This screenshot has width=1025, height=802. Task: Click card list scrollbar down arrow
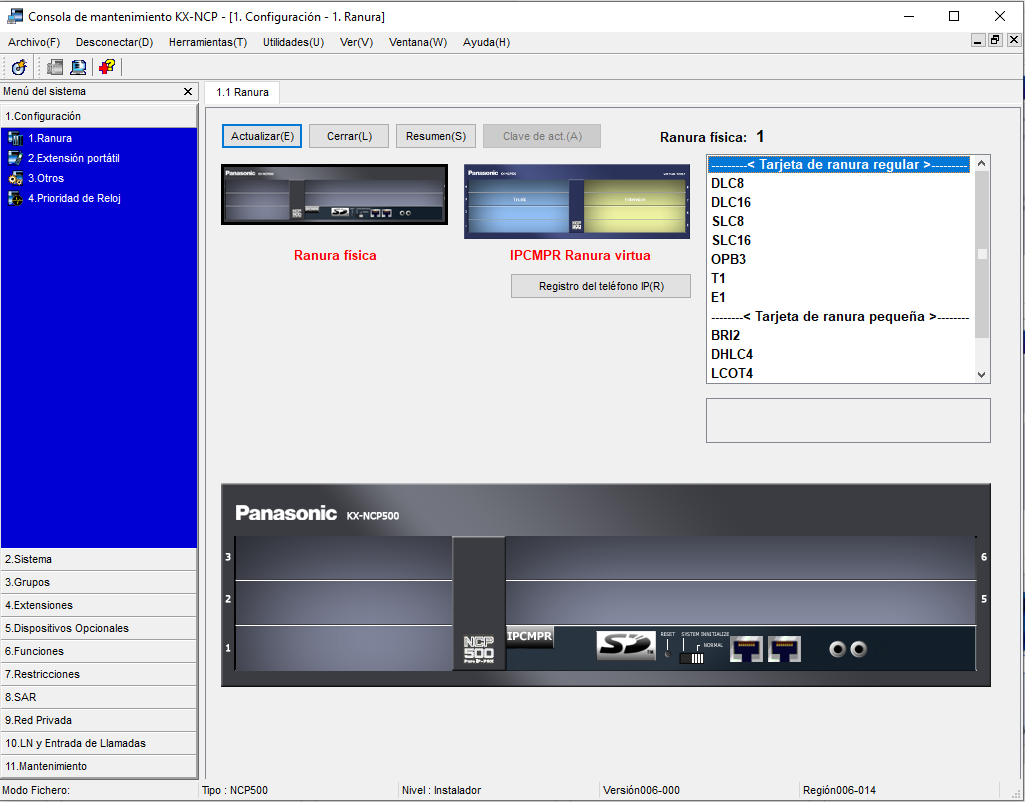pyautogui.click(x=981, y=375)
